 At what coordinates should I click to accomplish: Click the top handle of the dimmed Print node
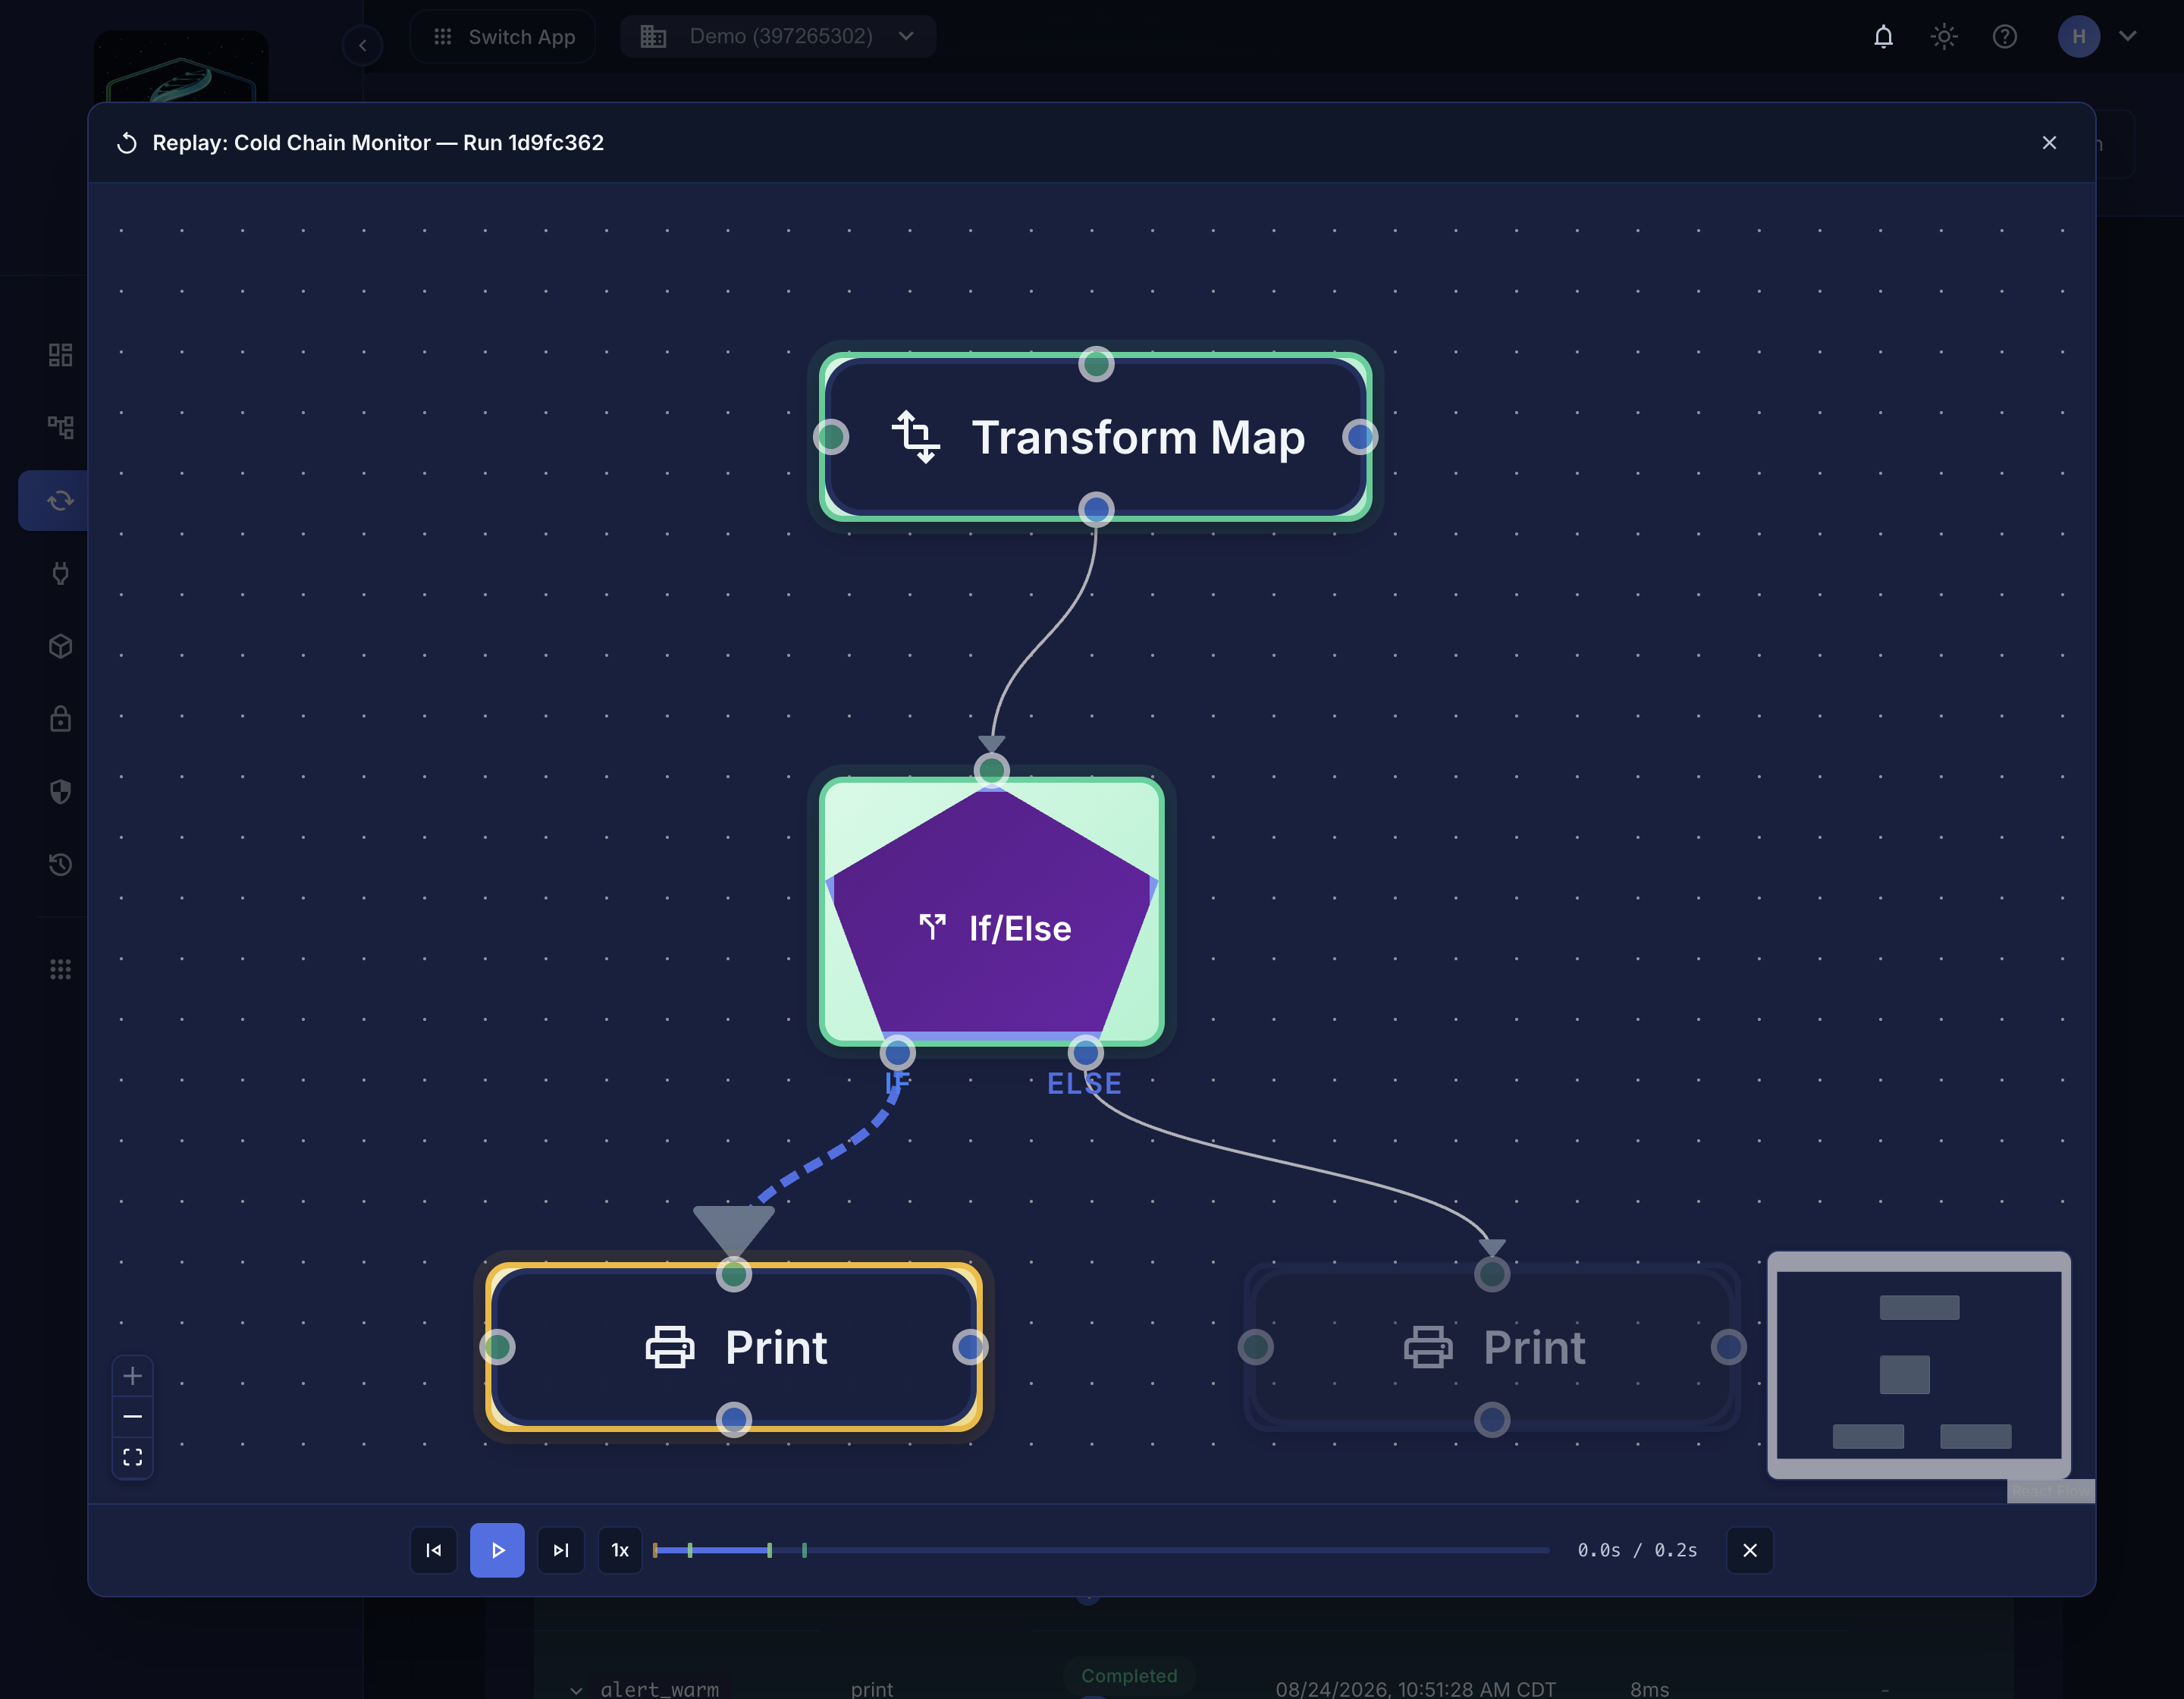point(1492,1275)
